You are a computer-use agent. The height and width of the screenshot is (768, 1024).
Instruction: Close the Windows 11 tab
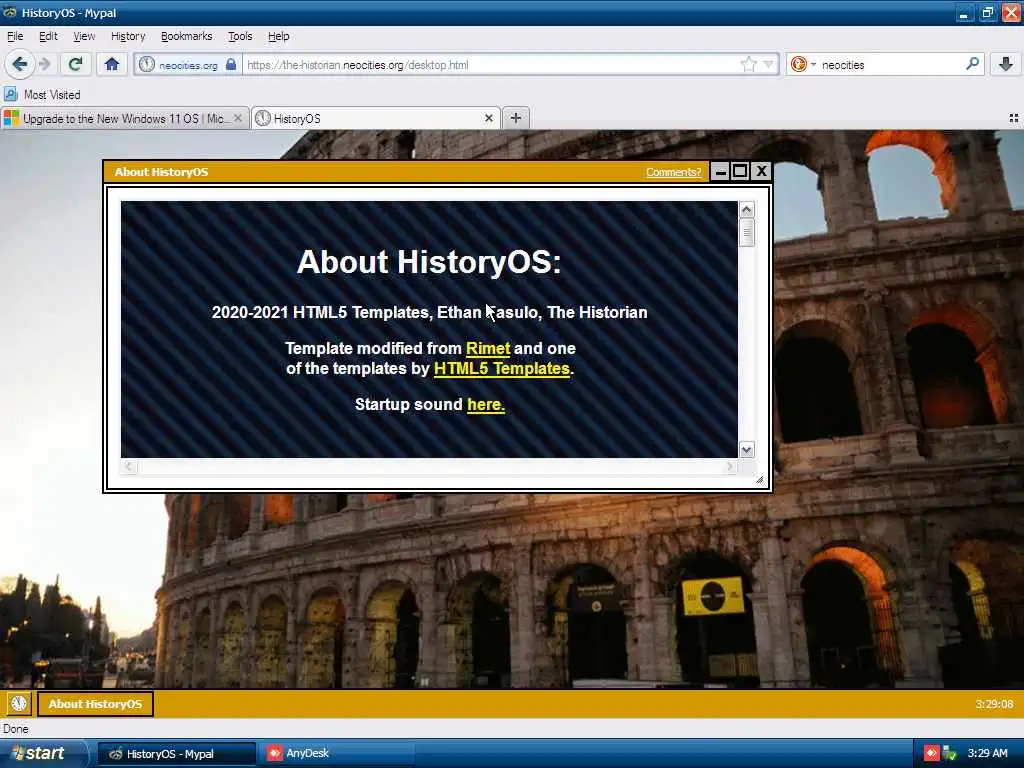238,118
